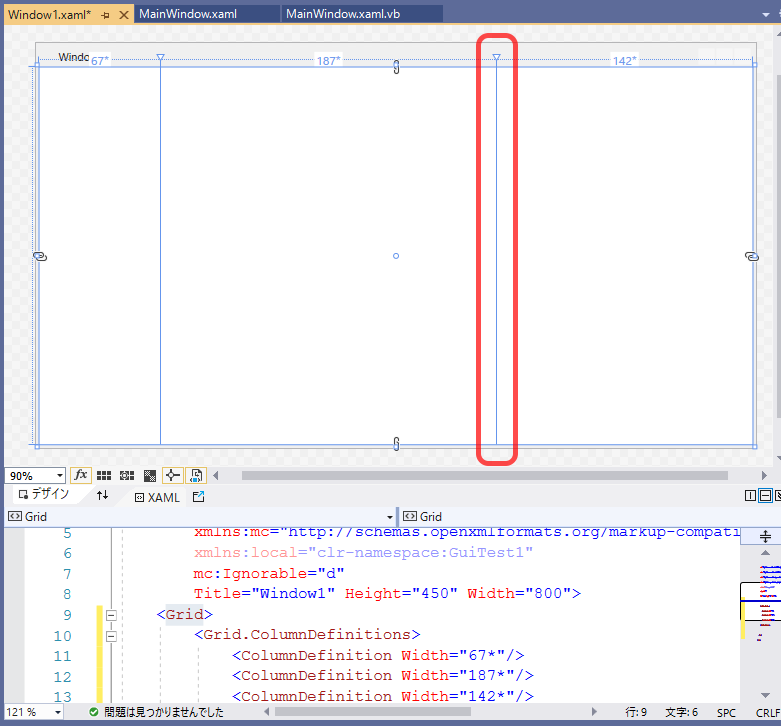This screenshot has height=727, width=781.
Task: Open the 121 % editor zoom dropdown
Action: coord(58,713)
